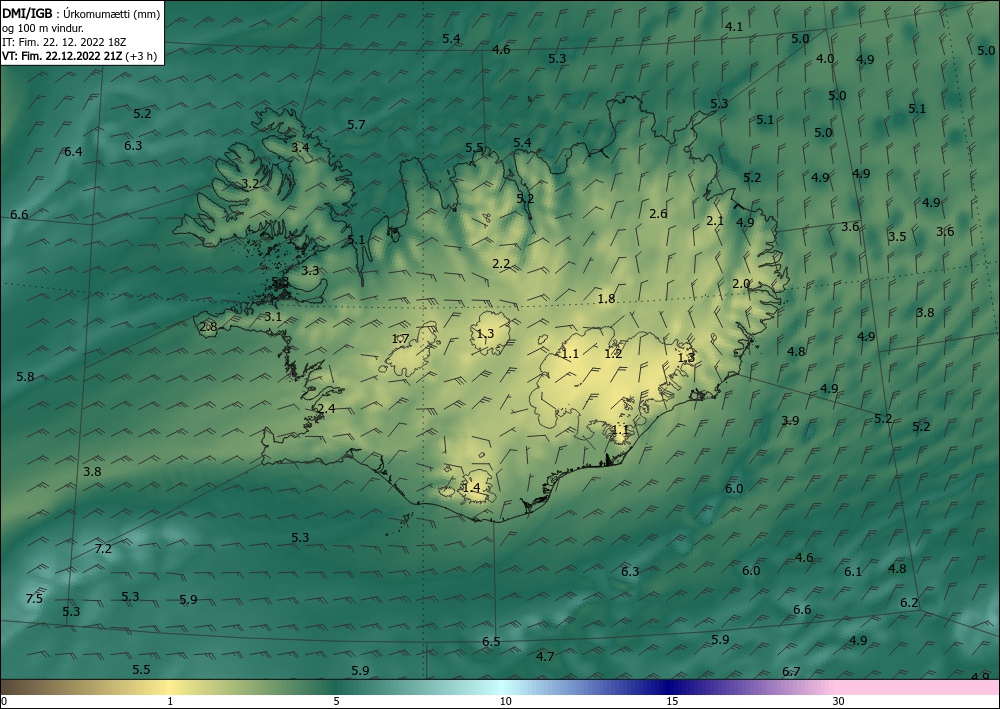Click the '30' label on color scale
This screenshot has height=709, width=1000.
(839, 701)
